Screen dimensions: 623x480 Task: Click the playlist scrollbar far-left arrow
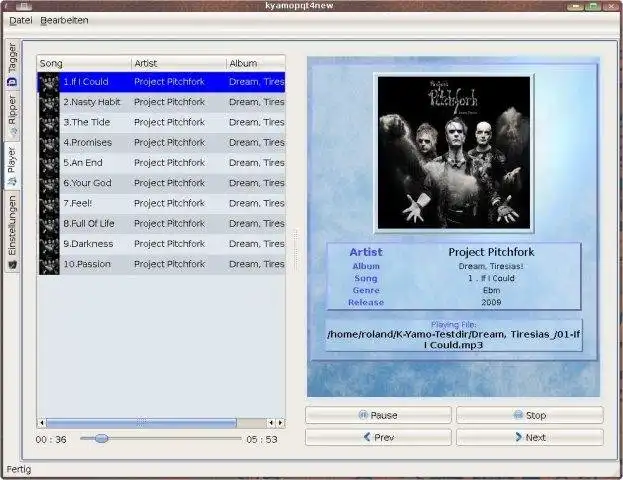tap(42, 423)
